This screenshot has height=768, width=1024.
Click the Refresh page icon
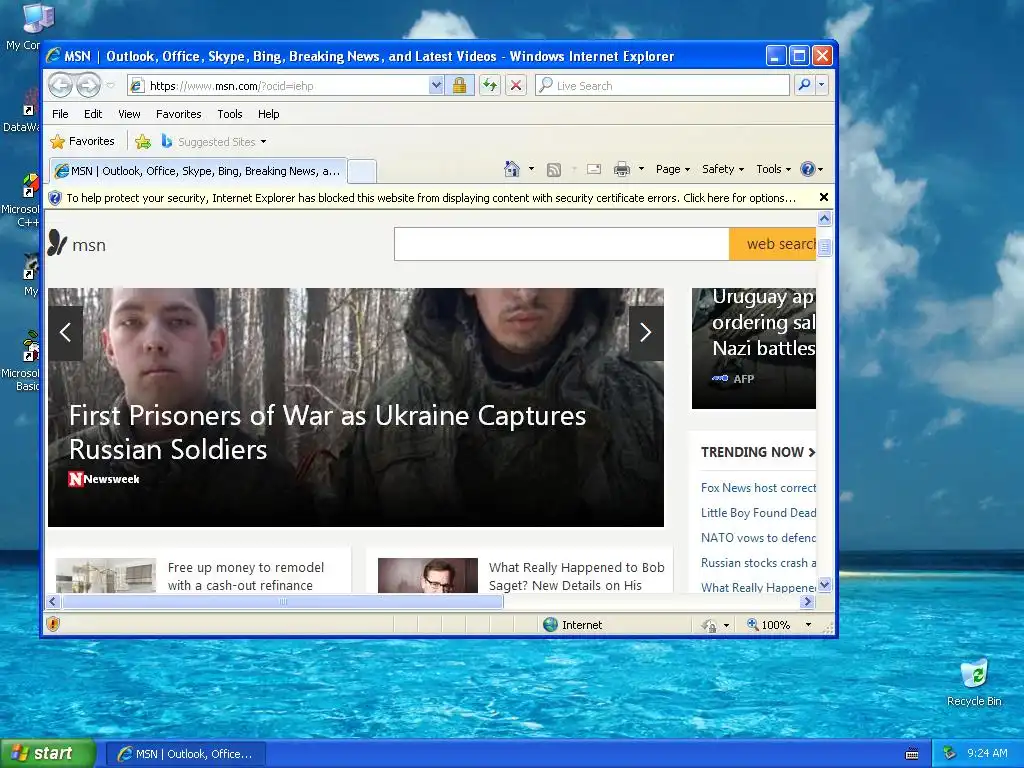tap(490, 86)
